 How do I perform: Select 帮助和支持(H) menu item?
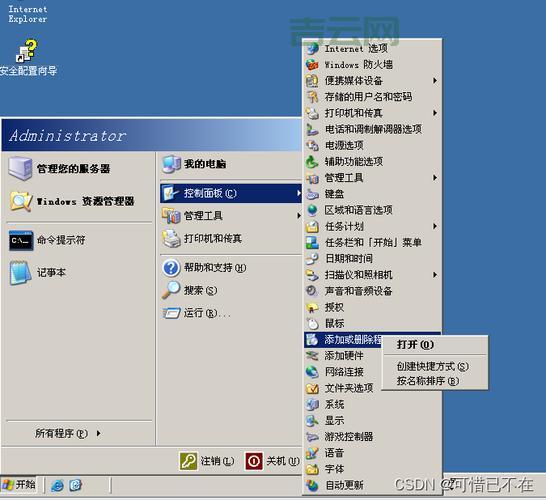231,268
